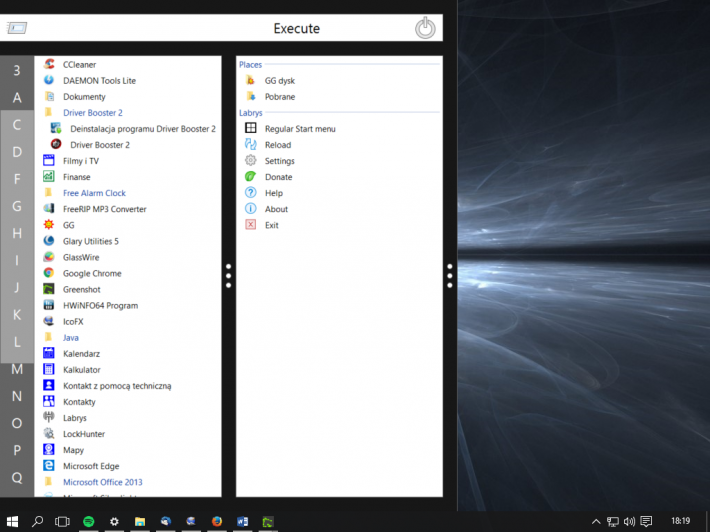710x532 pixels.
Task: Click the HWiNFO64 Program icon
Action: click(x=49, y=305)
